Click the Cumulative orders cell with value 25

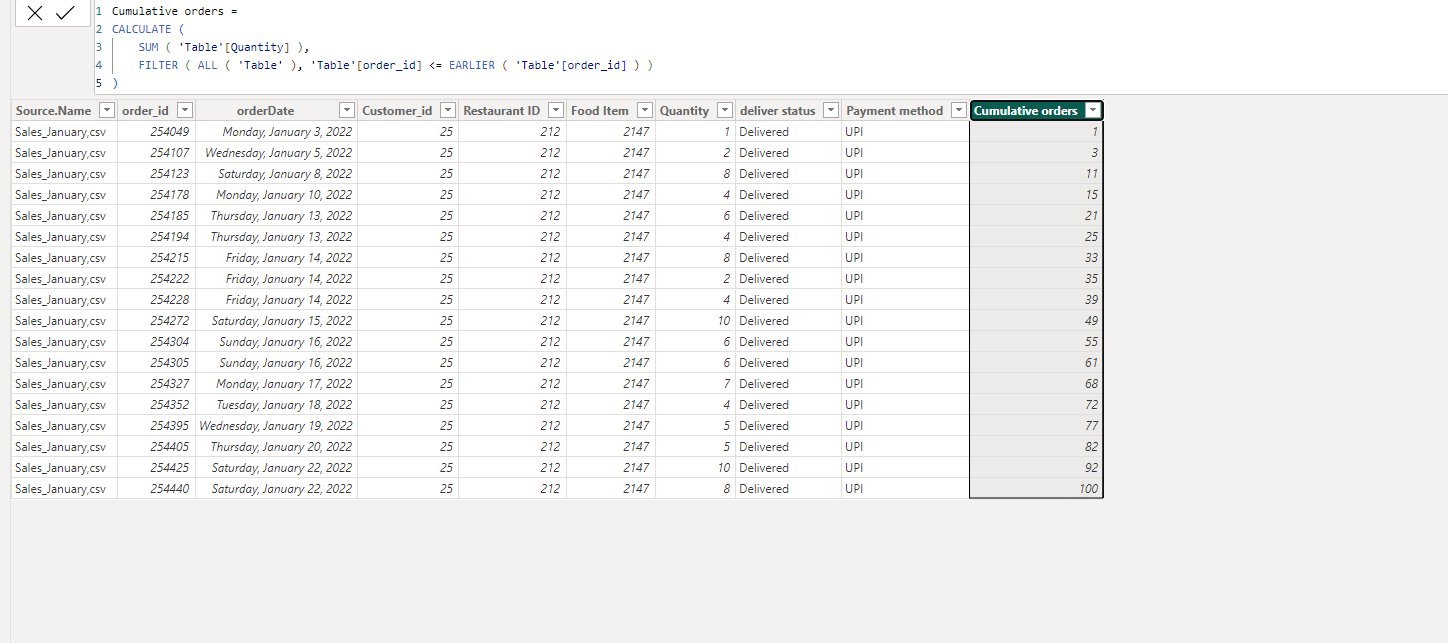pyautogui.click(x=1036, y=237)
